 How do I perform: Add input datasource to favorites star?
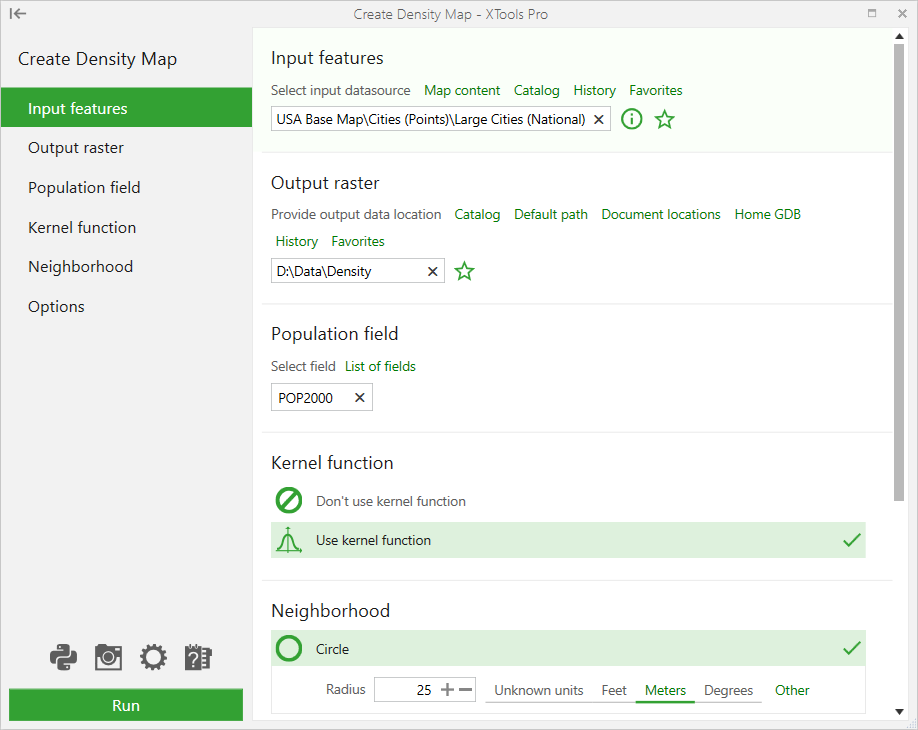coord(664,120)
